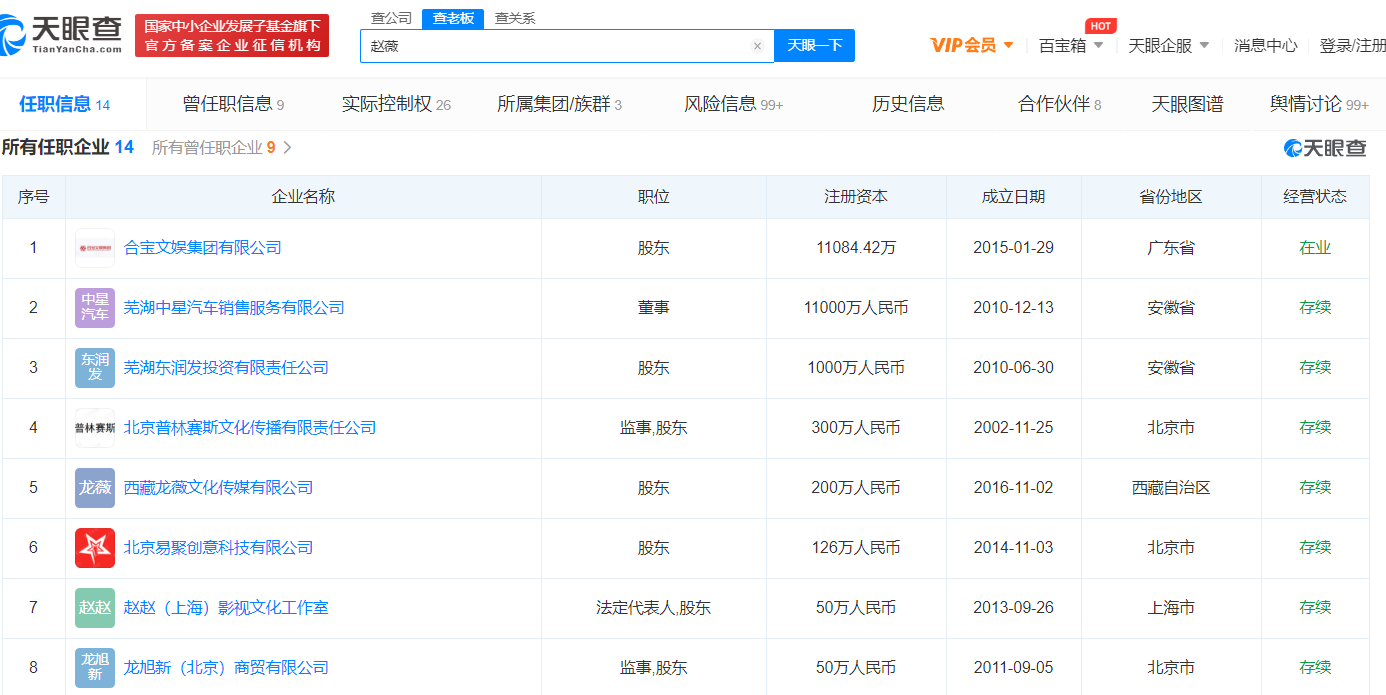Click the 合宝文娱集团 company logo icon
This screenshot has width=1386, height=695.
point(95,248)
